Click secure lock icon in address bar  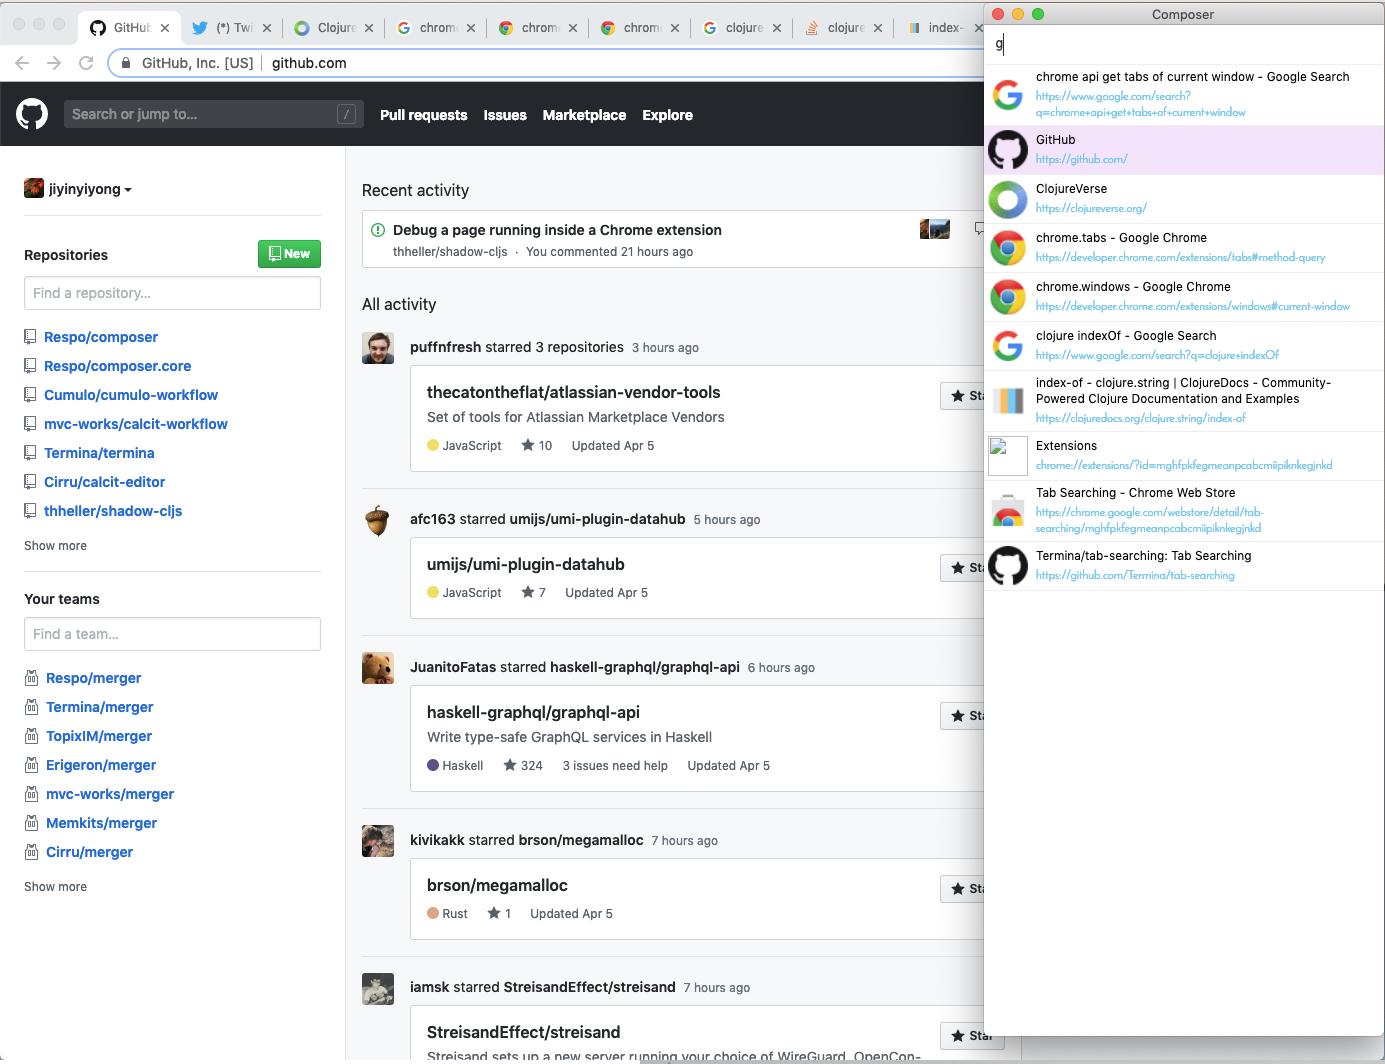pos(125,63)
